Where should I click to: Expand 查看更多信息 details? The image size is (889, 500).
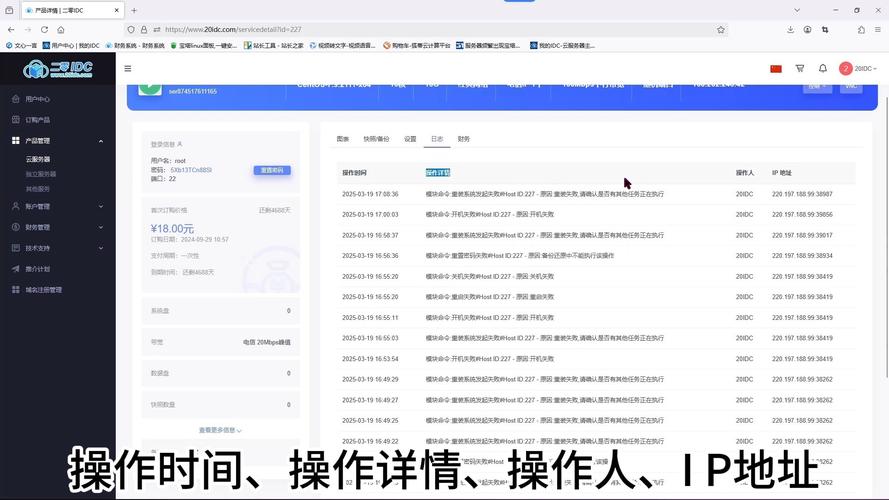220,430
